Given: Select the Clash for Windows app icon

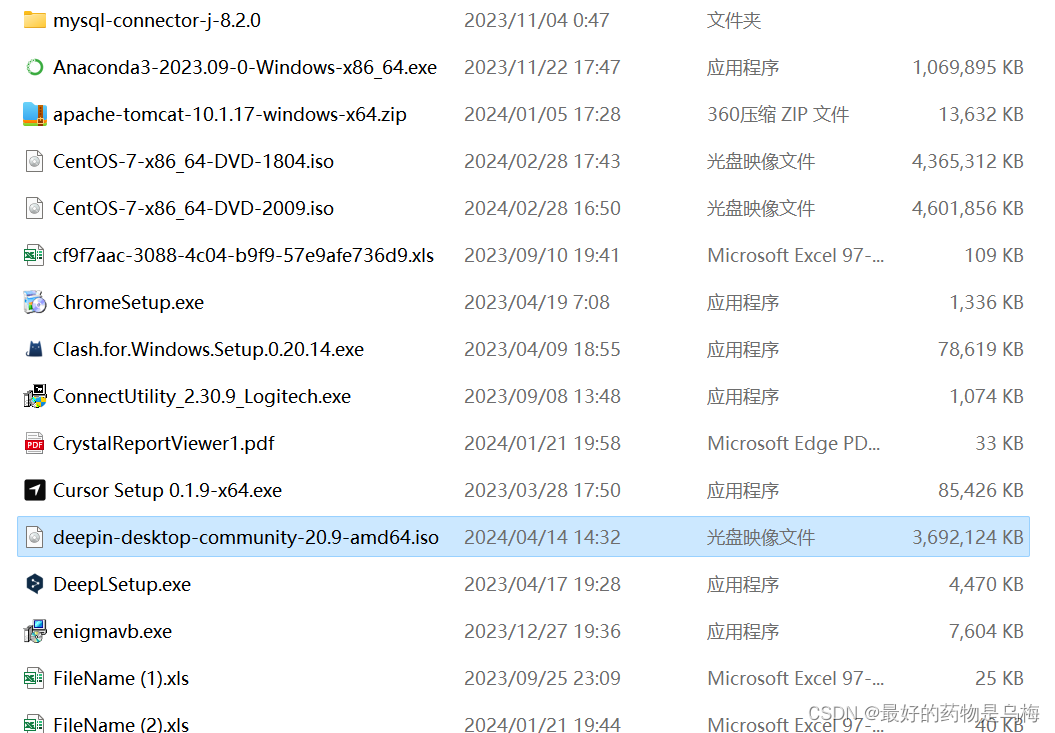Looking at the screenshot, I should point(34,349).
